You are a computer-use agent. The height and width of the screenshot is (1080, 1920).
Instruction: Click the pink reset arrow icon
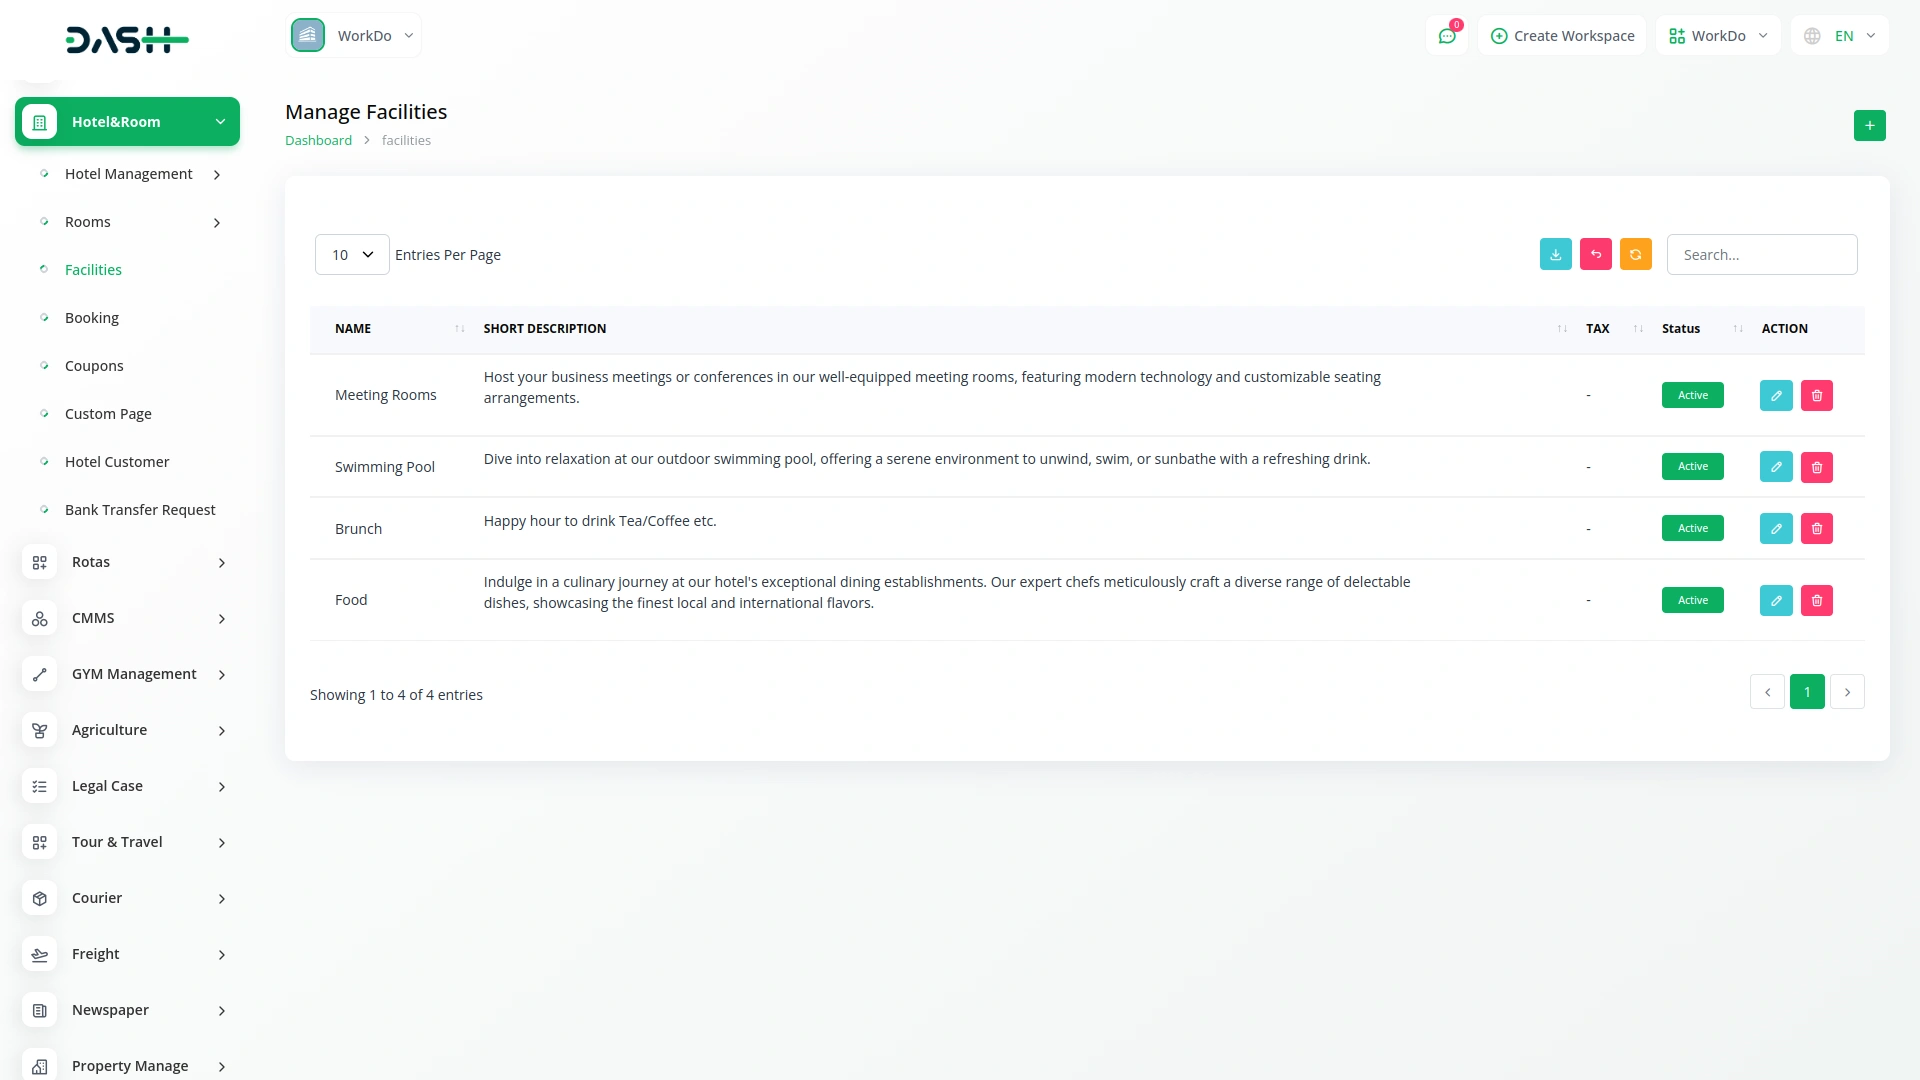[x=1595, y=255]
